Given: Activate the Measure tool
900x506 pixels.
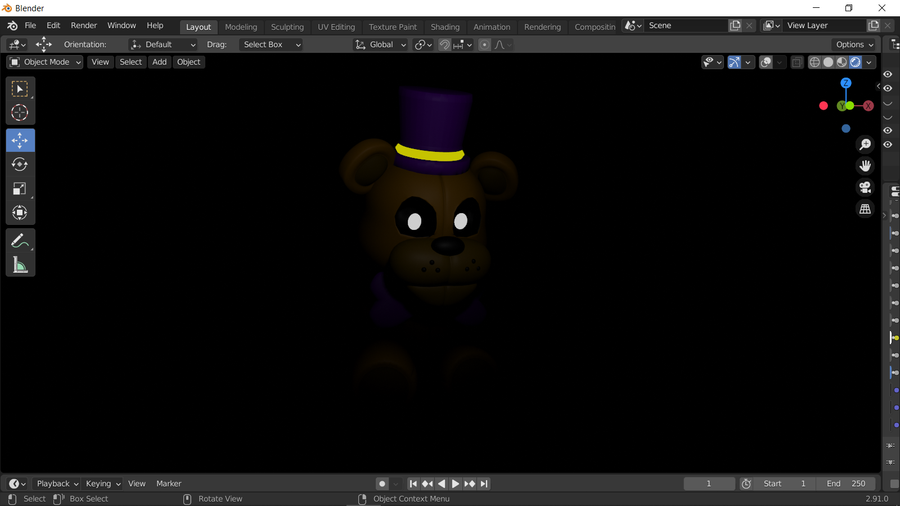Looking at the screenshot, I should [20, 265].
